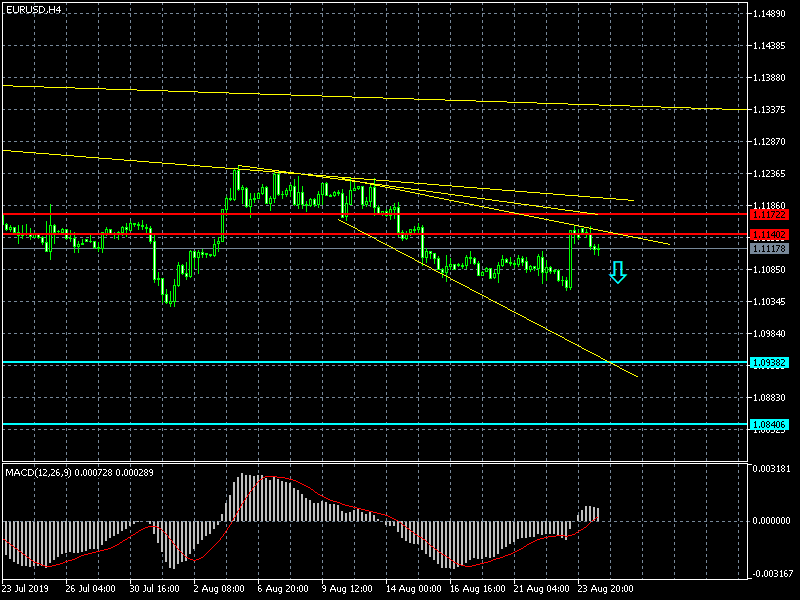Click the -0.003167 MACD scale value
800x600 pixels.
pos(773,574)
